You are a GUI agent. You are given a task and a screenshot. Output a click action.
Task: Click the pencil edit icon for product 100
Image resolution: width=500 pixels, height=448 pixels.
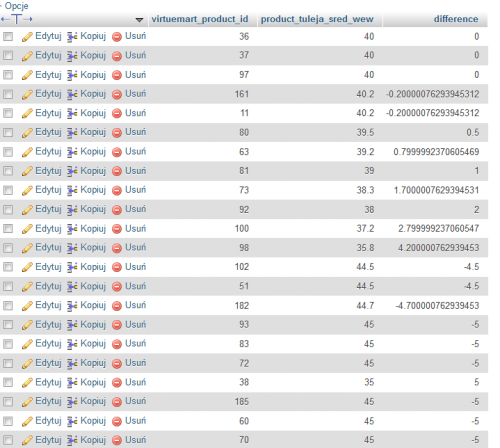(27, 229)
